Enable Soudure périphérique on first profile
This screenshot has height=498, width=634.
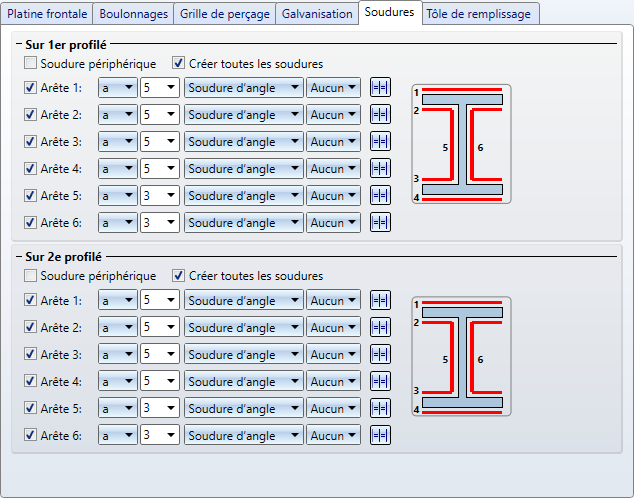tap(31, 64)
